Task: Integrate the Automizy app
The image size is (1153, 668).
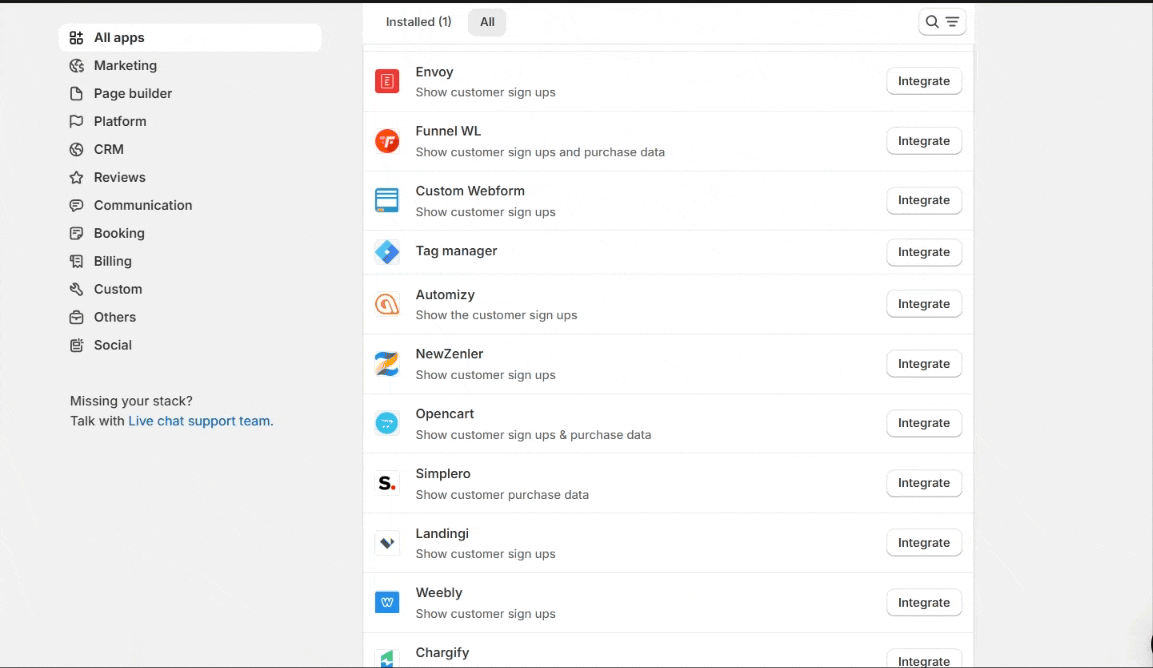Action: pyautogui.click(x=924, y=304)
